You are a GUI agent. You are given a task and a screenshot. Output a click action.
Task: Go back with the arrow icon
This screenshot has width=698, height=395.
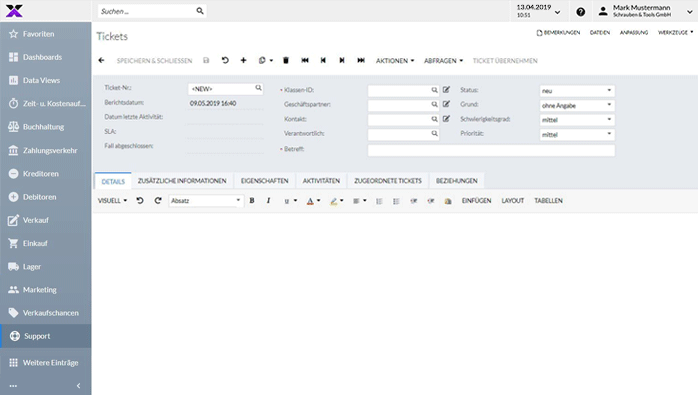(101, 60)
